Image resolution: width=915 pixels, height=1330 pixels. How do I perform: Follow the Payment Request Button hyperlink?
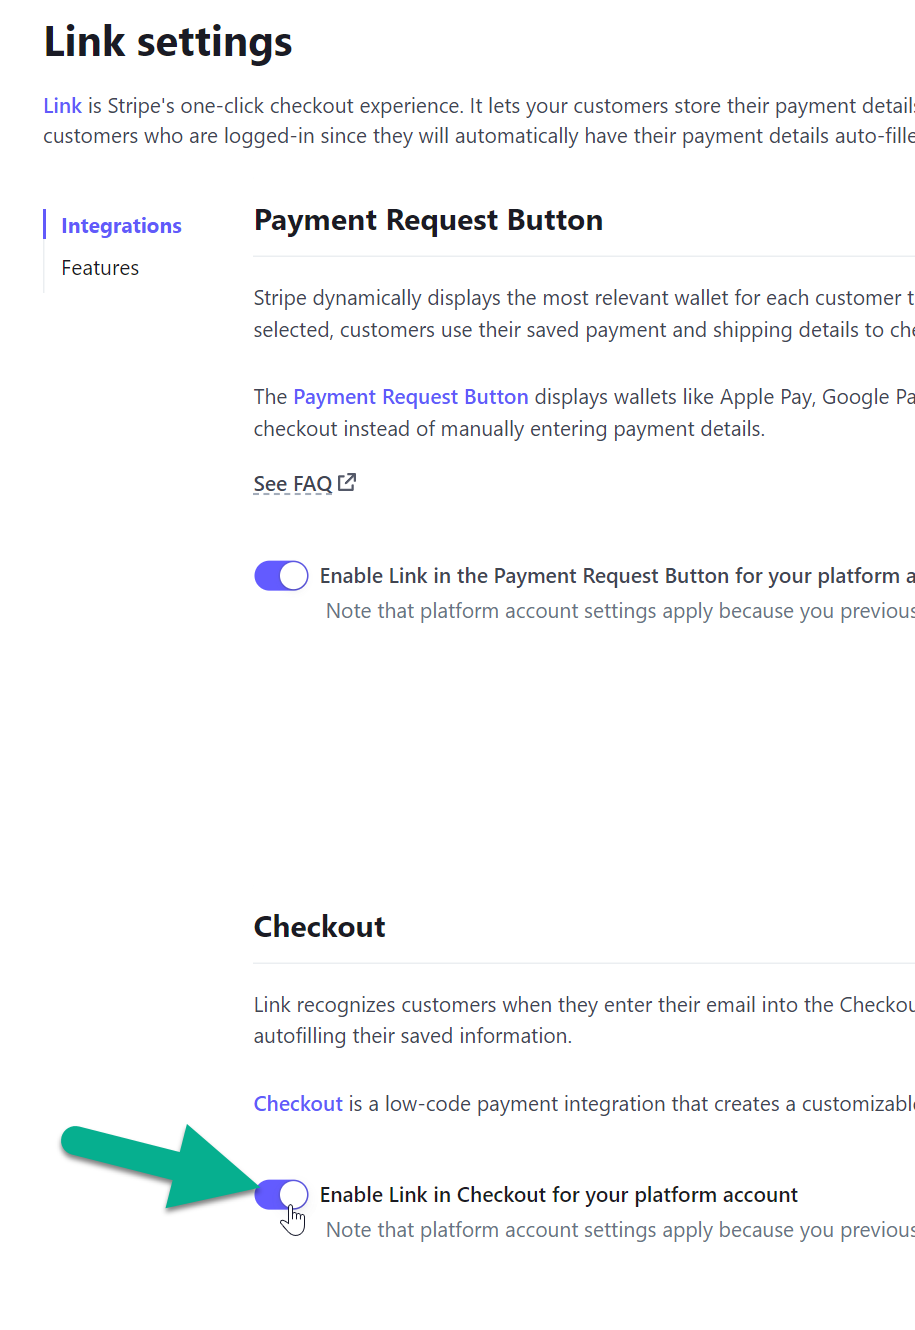tap(411, 397)
